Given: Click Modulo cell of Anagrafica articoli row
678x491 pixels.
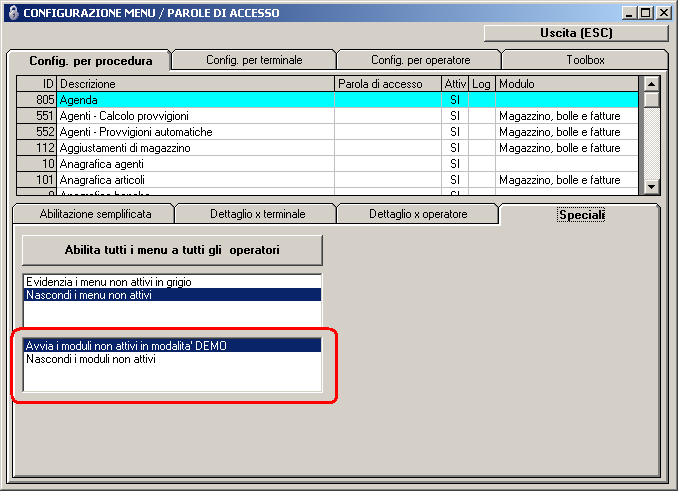Looking at the screenshot, I should [567, 180].
